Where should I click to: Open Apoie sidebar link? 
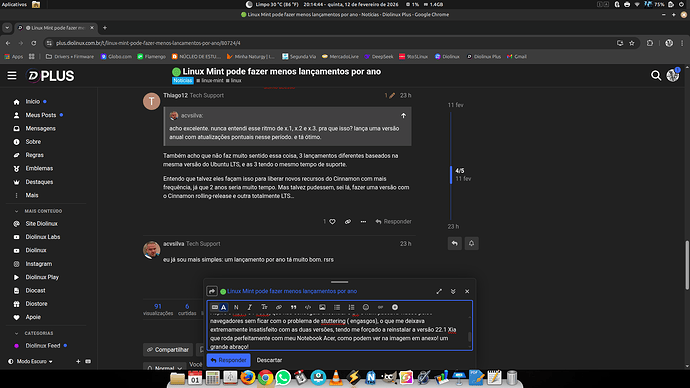tap(33, 317)
